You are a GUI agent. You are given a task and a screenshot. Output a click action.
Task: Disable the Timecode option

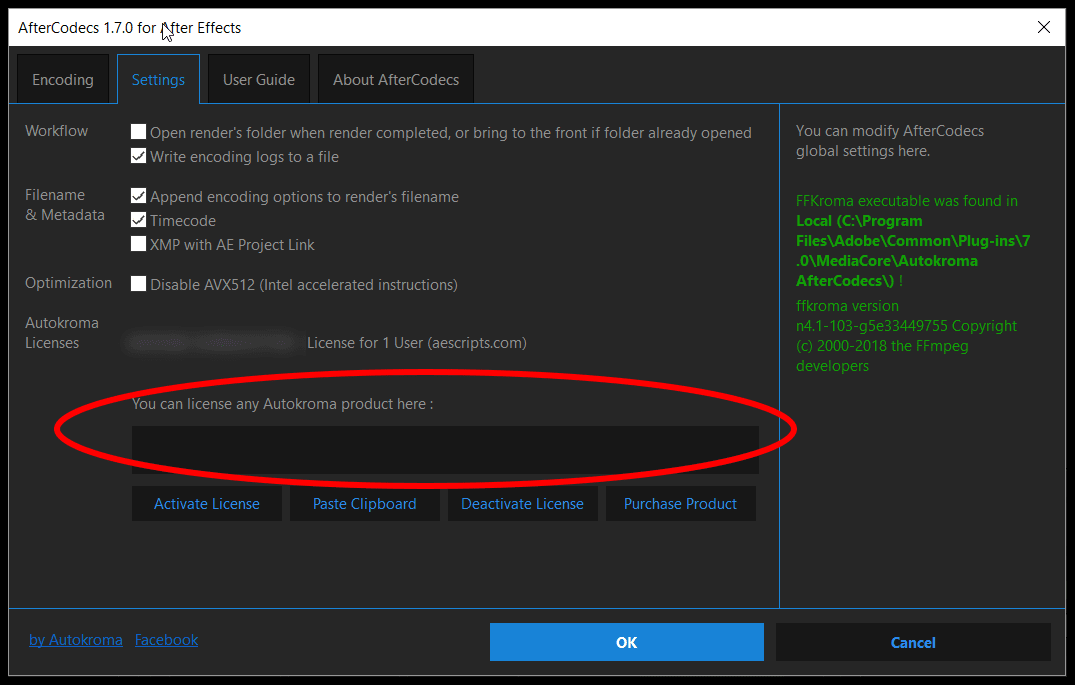pos(138,220)
